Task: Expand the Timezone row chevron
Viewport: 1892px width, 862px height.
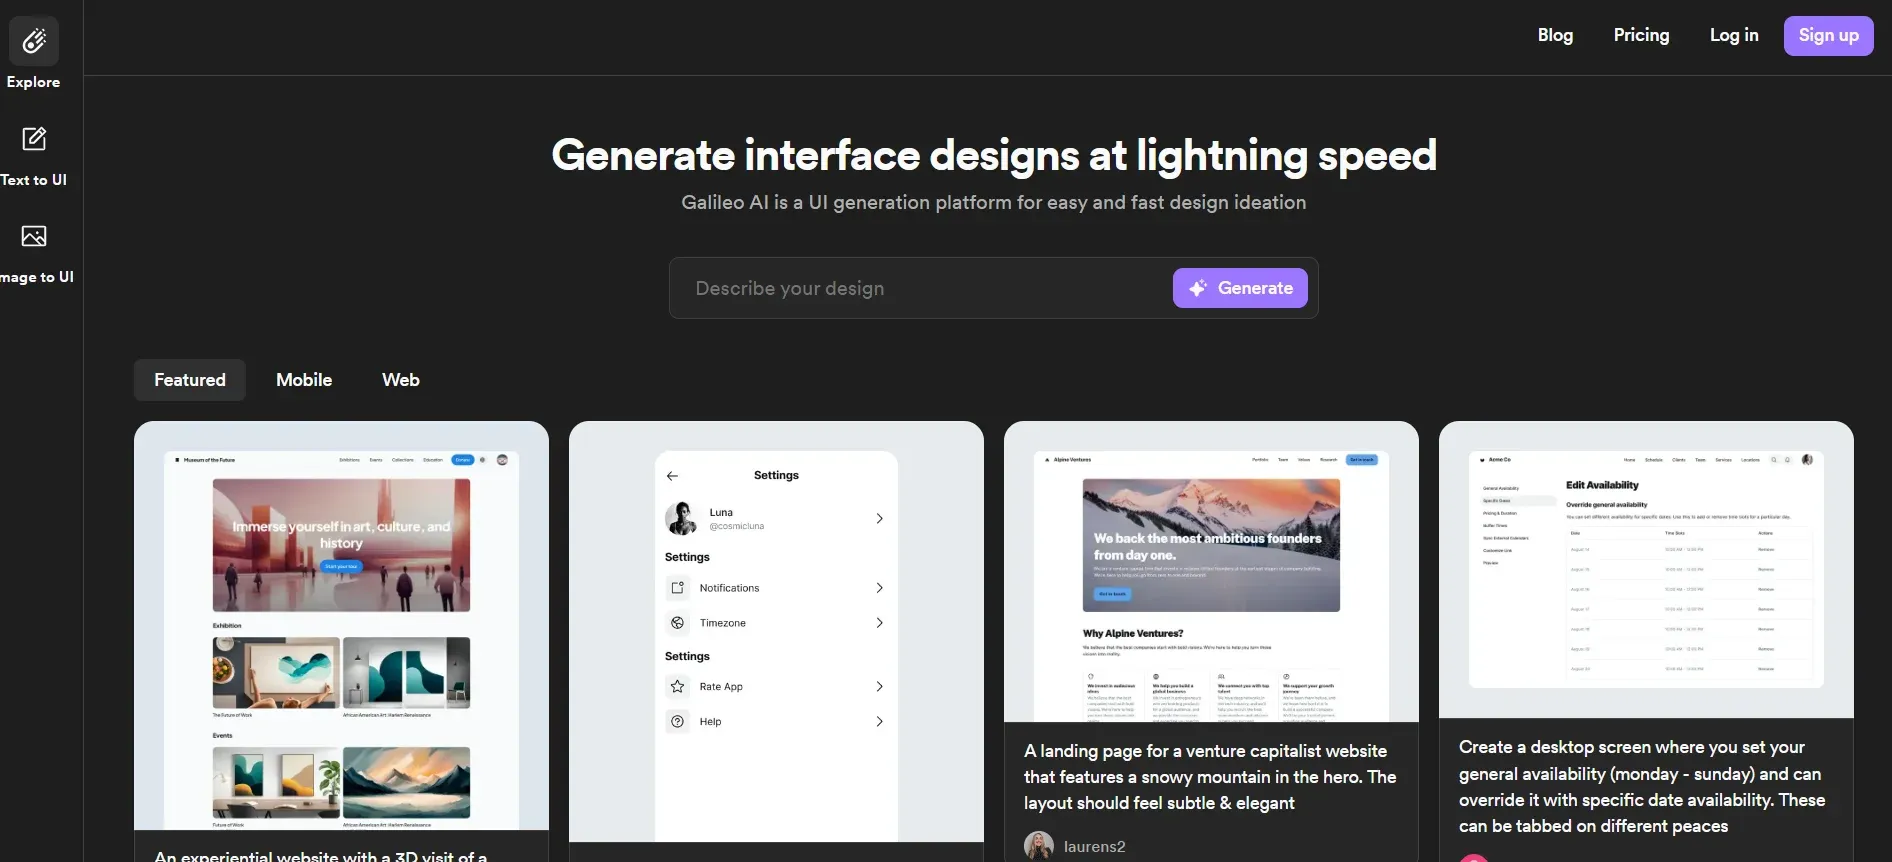Action: pyautogui.click(x=879, y=623)
